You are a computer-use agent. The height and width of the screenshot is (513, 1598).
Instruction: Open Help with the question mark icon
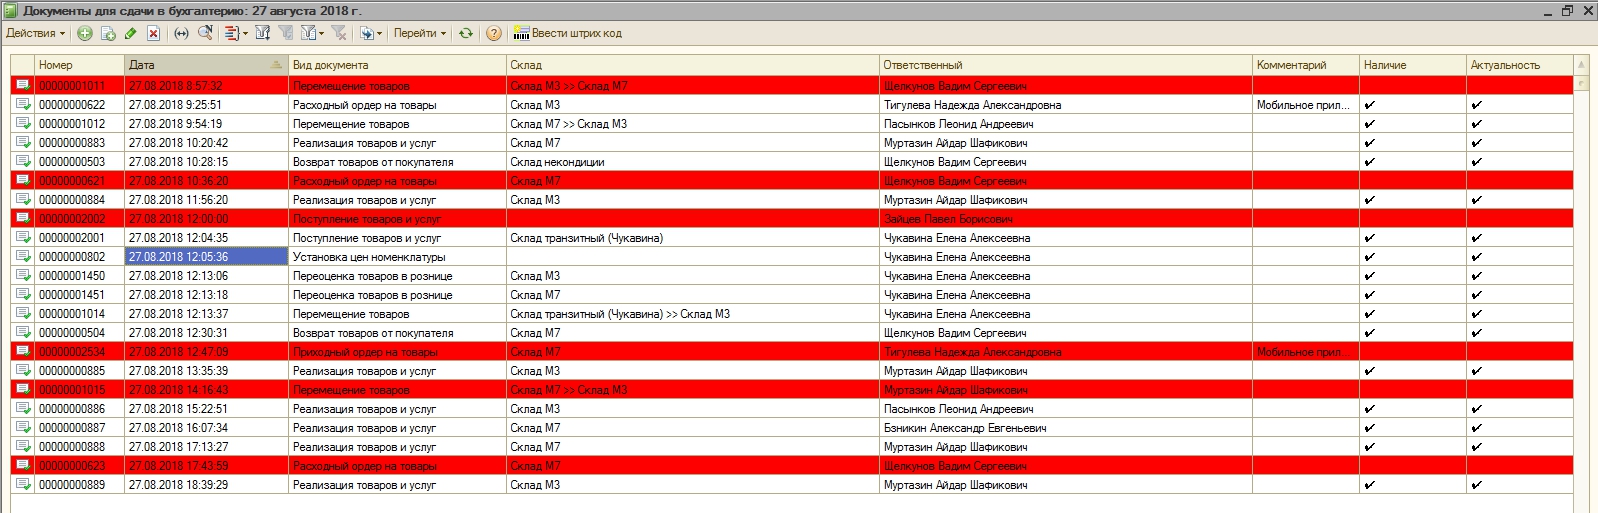tap(494, 33)
